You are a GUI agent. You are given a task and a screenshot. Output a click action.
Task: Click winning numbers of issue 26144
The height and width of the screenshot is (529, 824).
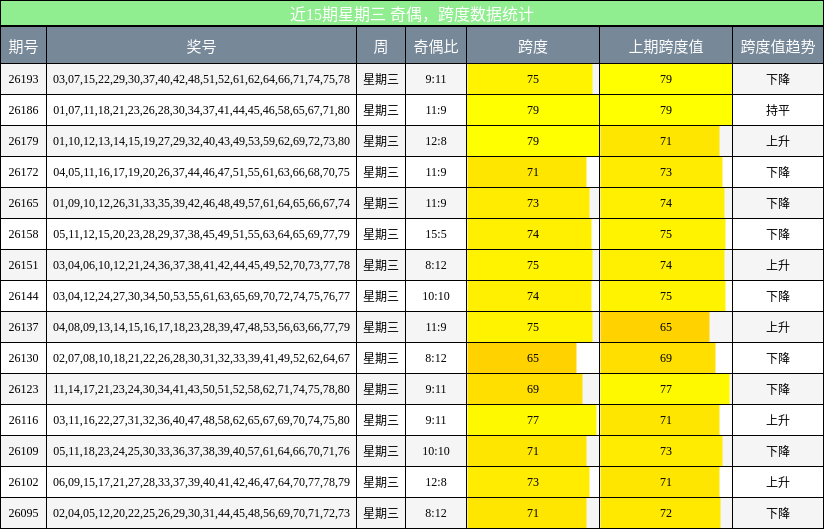pos(201,296)
